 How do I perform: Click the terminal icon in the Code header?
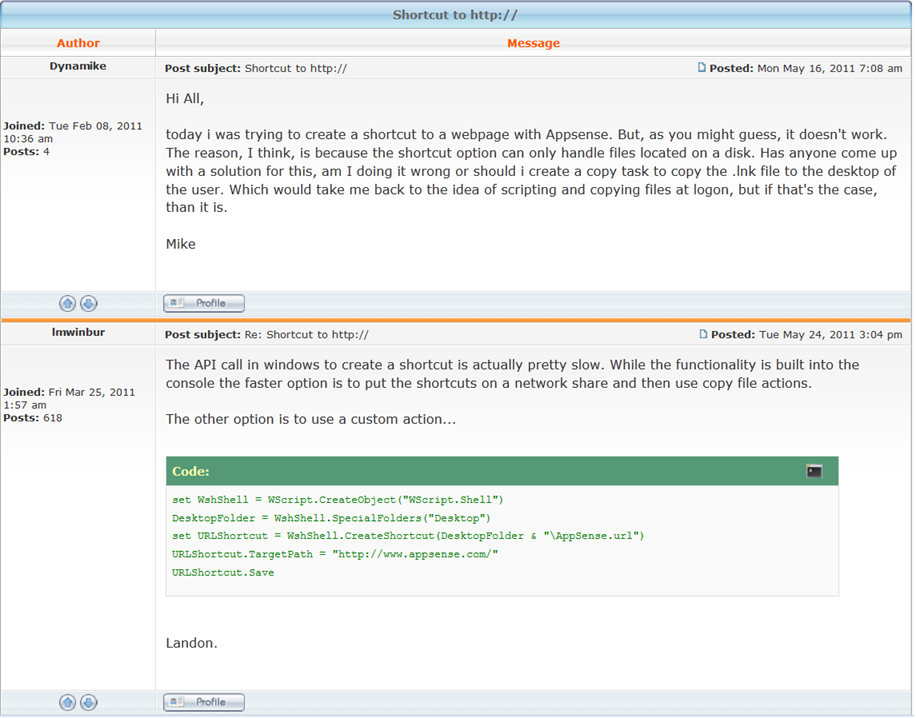coord(814,471)
